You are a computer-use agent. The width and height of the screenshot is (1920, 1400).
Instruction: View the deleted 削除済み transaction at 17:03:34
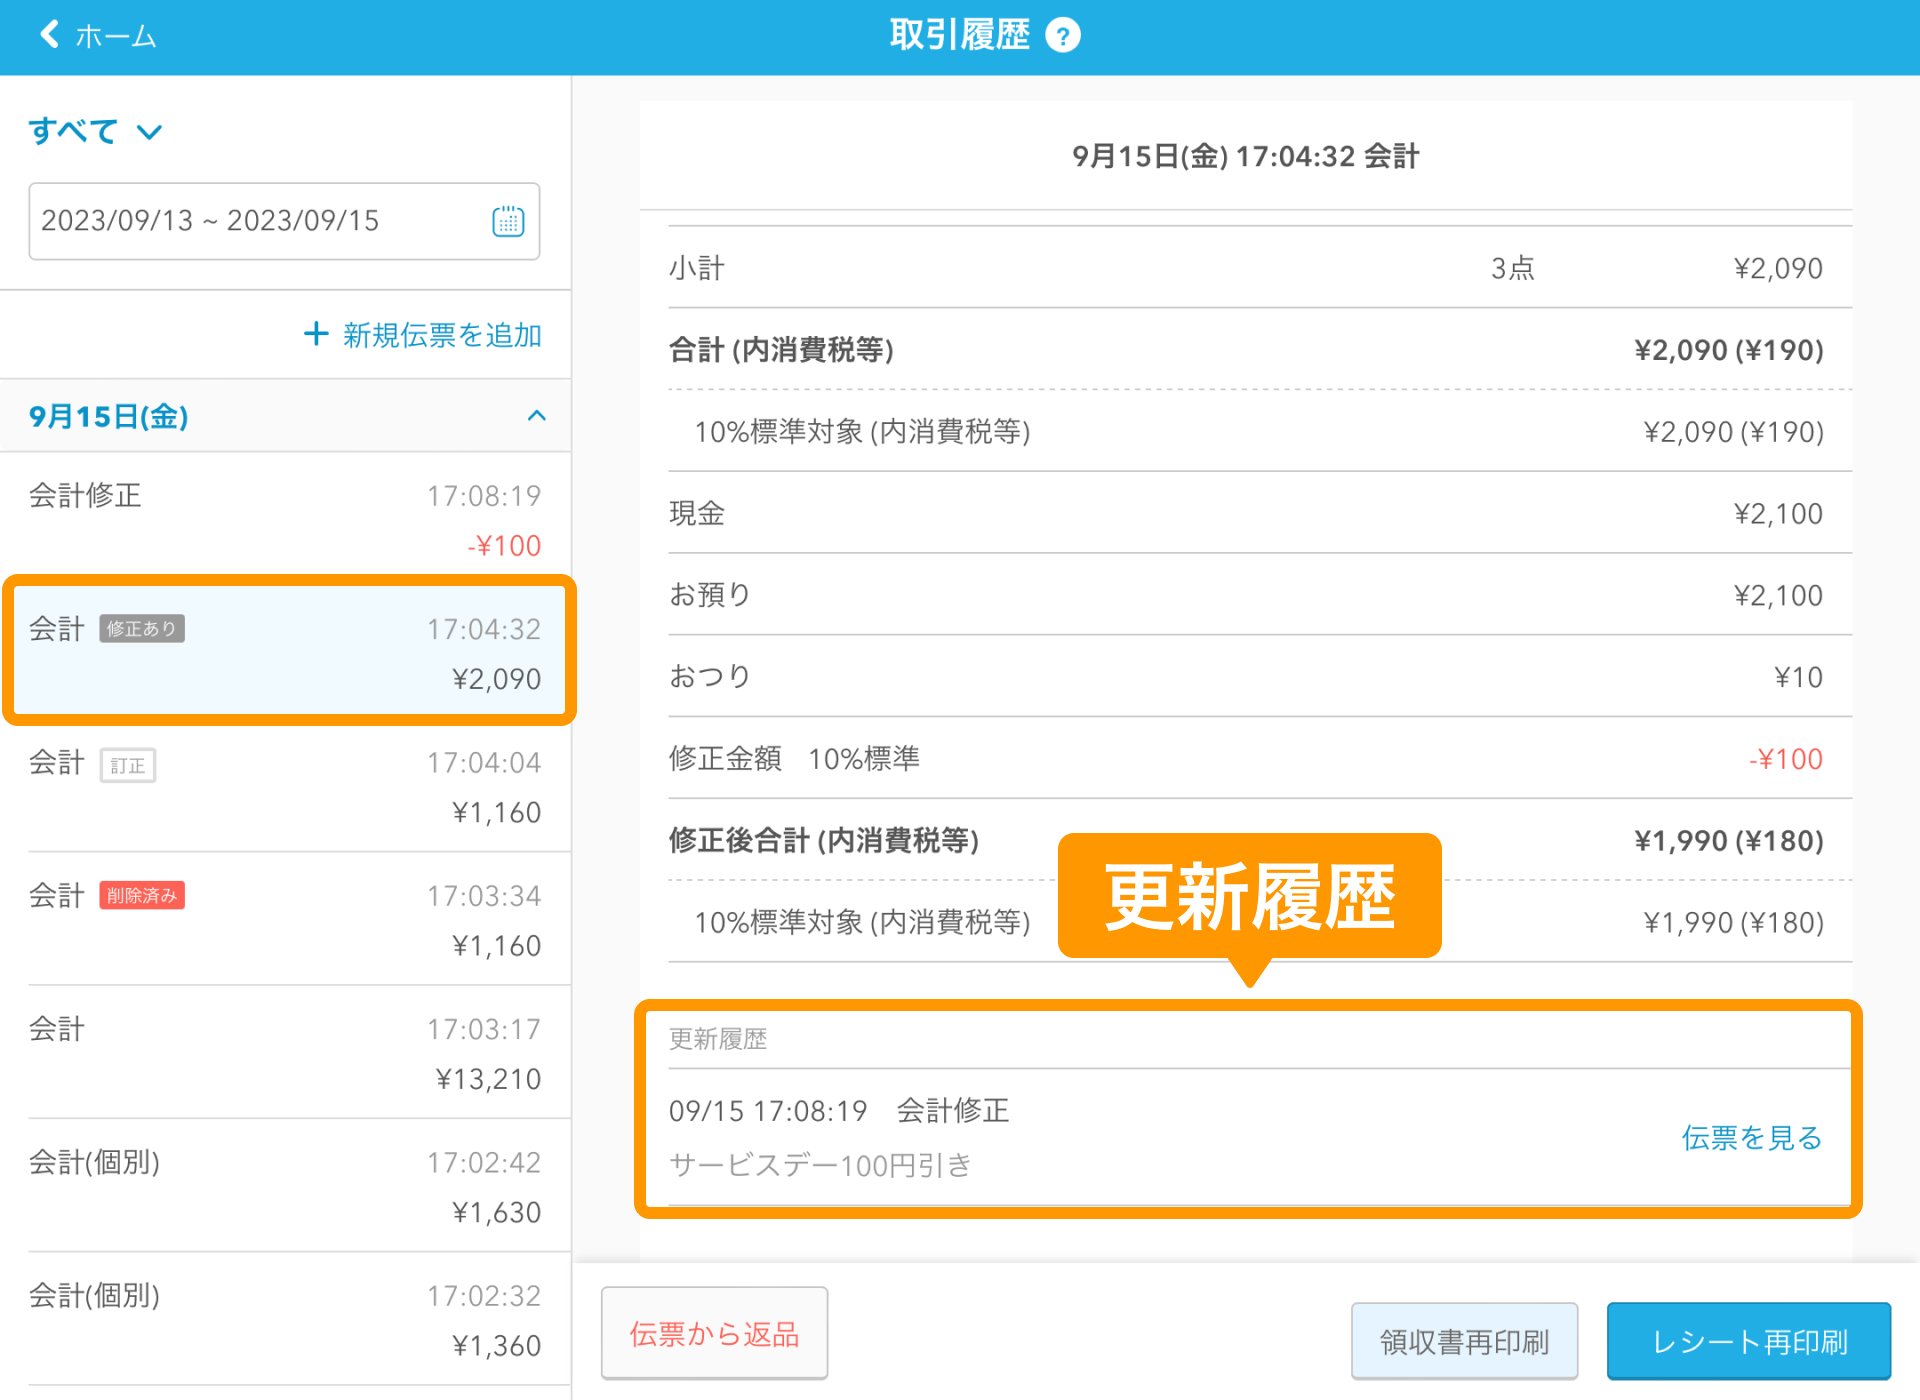(285, 918)
